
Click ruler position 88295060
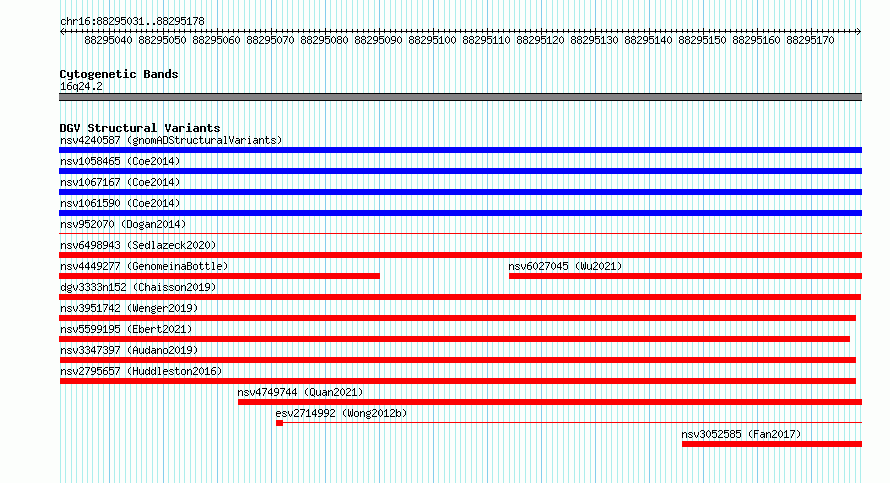coord(216,40)
